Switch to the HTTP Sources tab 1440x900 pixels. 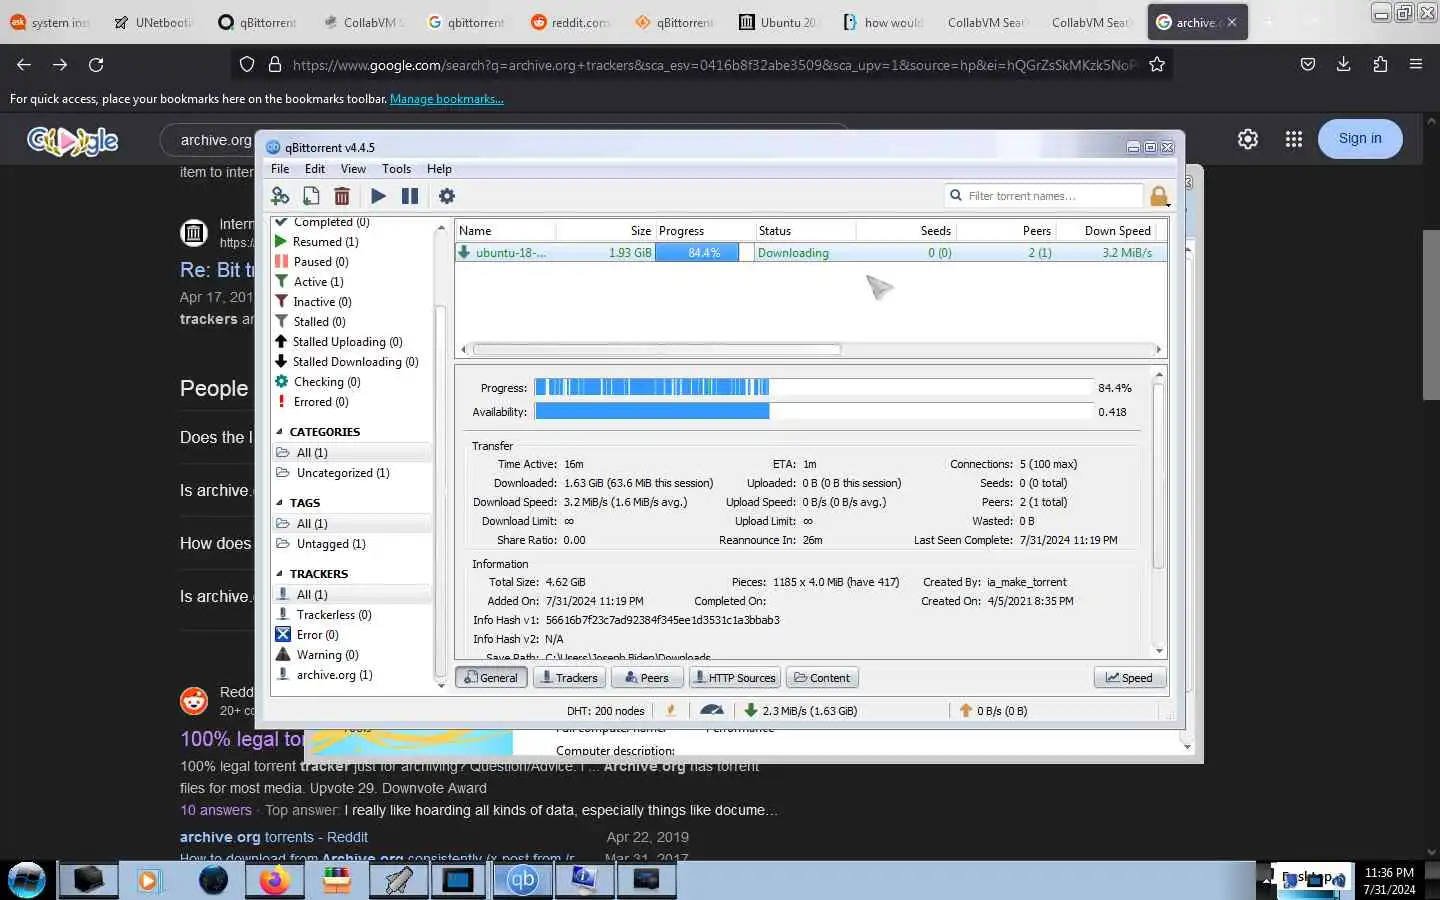click(x=735, y=678)
